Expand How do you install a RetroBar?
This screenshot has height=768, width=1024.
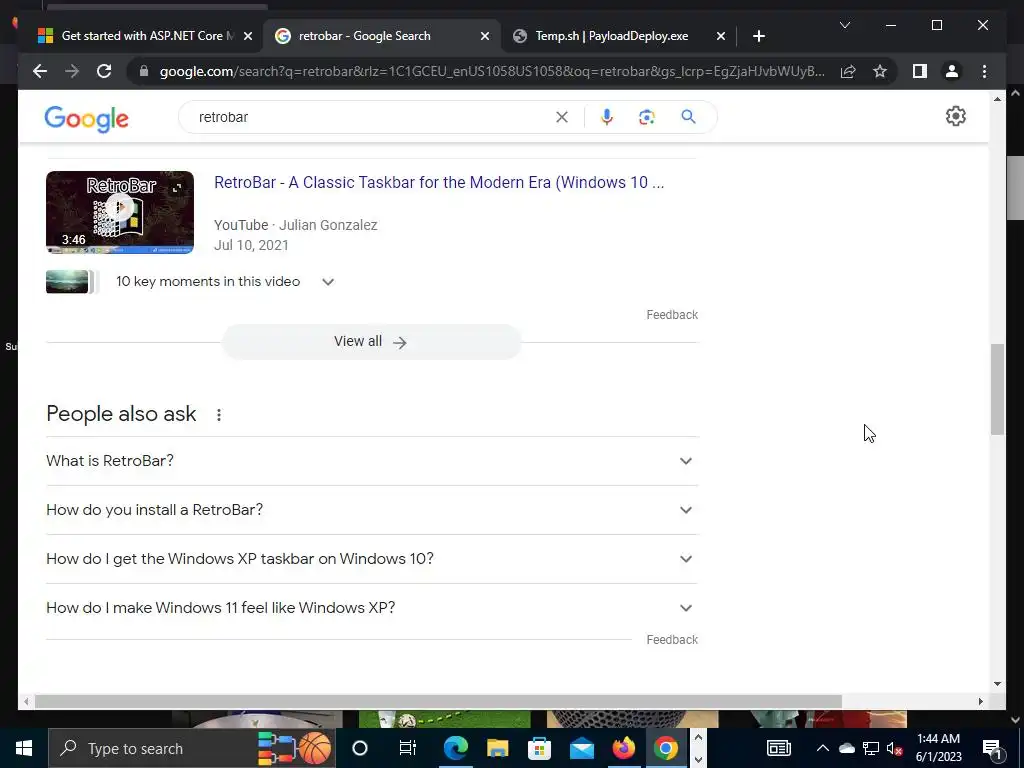372,510
